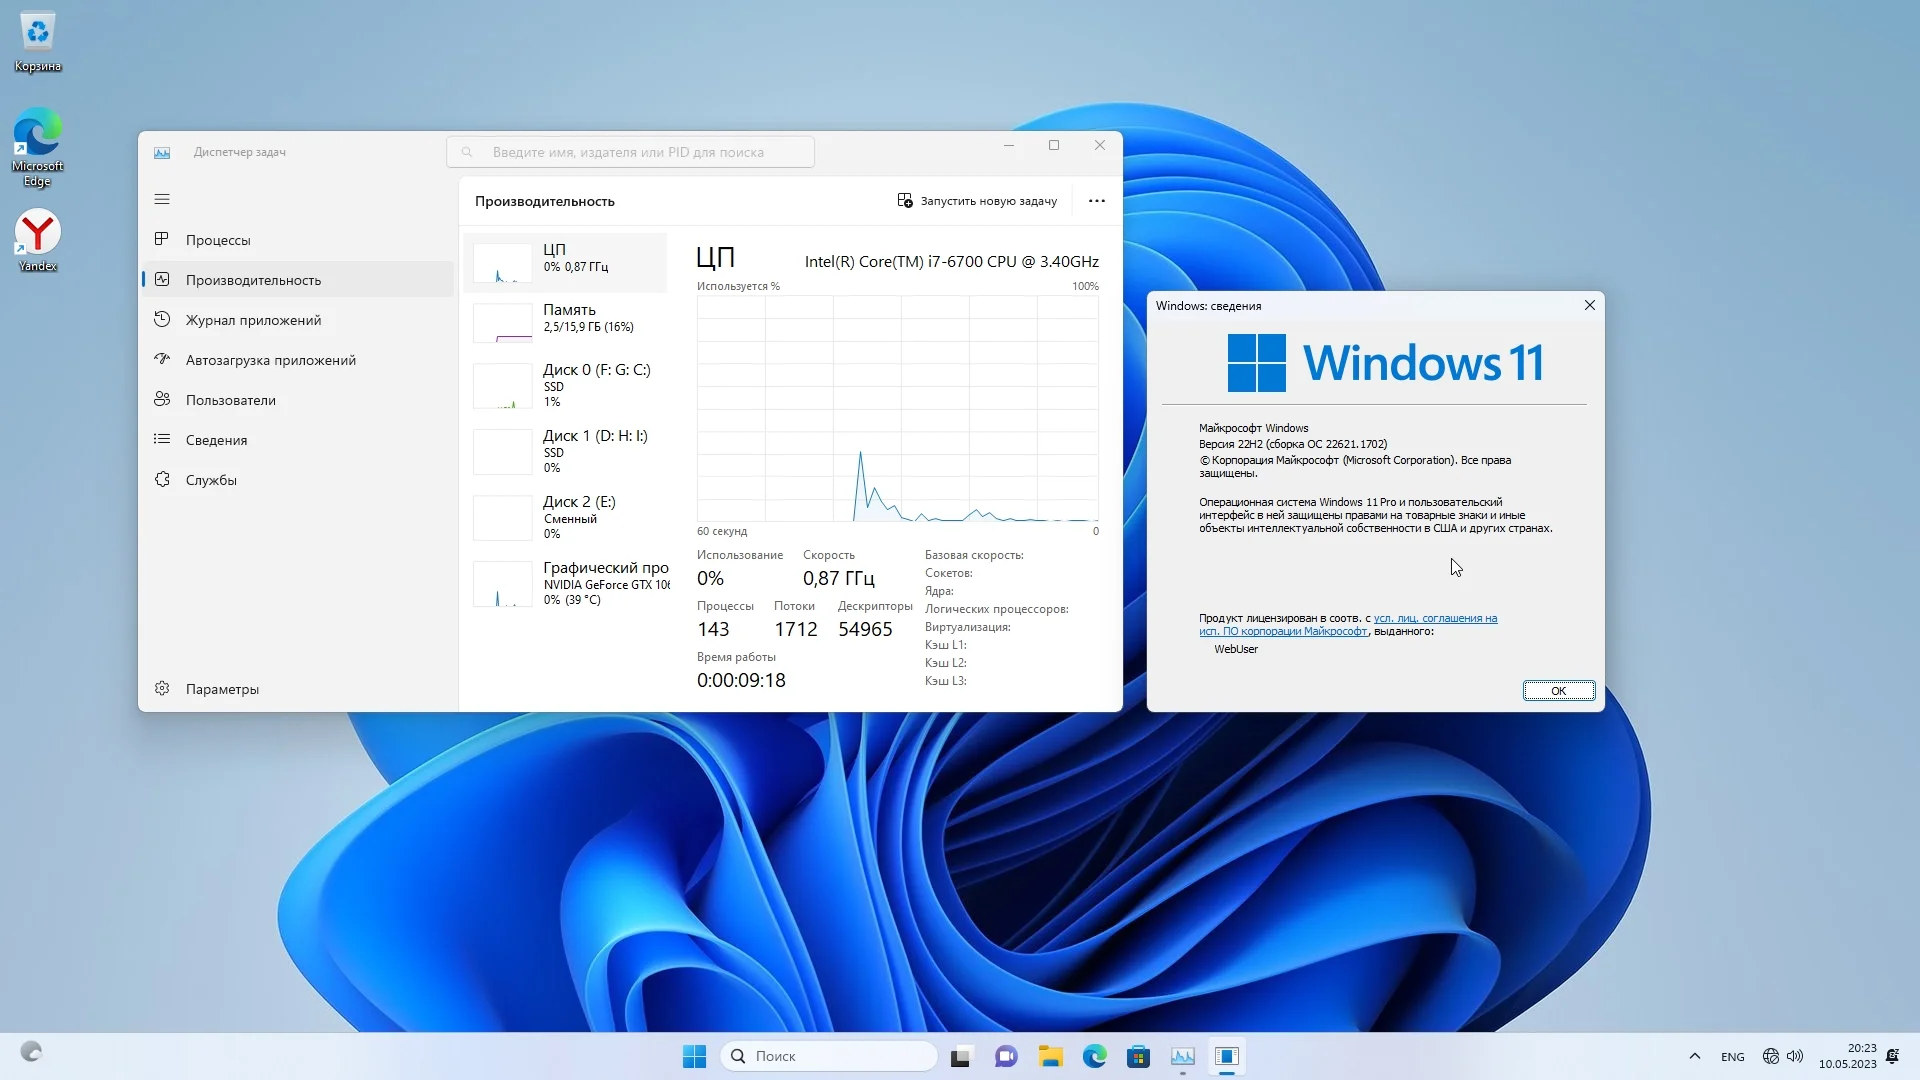Viewport: 1920px width, 1080px height.
Task: Open the license agreement link
Action: click(x=1434, y=619)
